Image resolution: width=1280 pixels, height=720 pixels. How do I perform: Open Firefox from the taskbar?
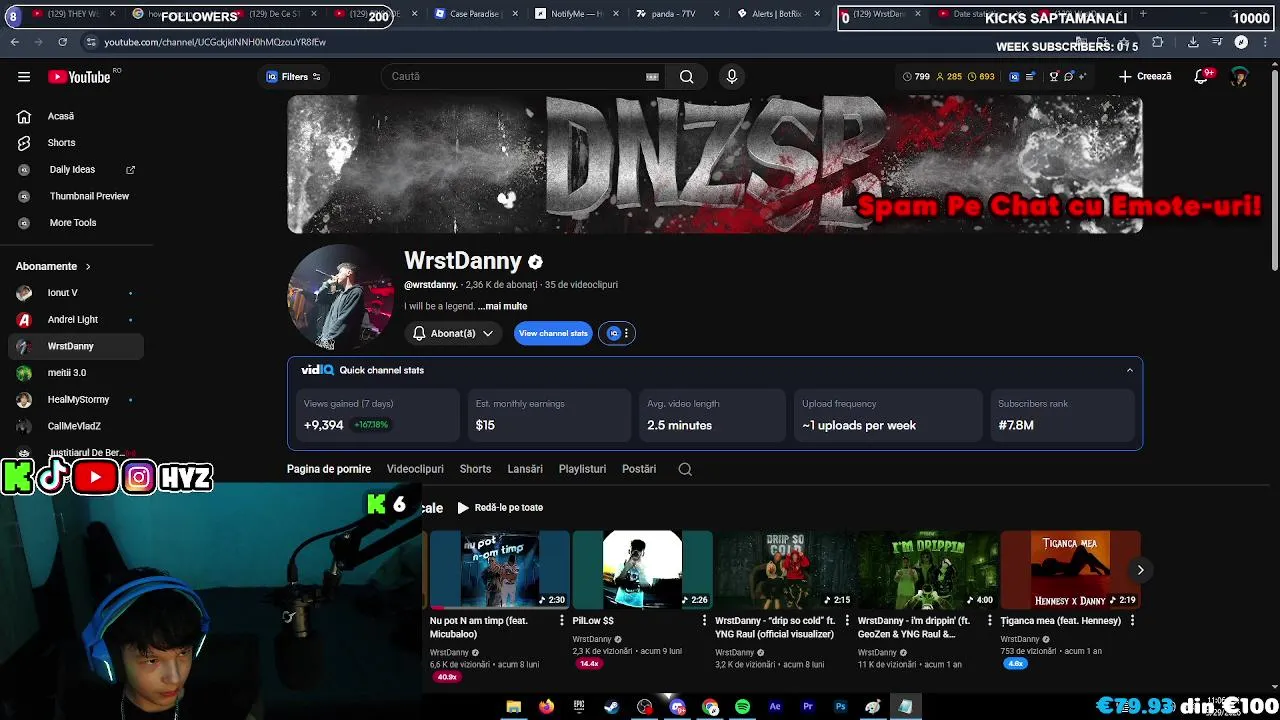(x=546, y=707)
